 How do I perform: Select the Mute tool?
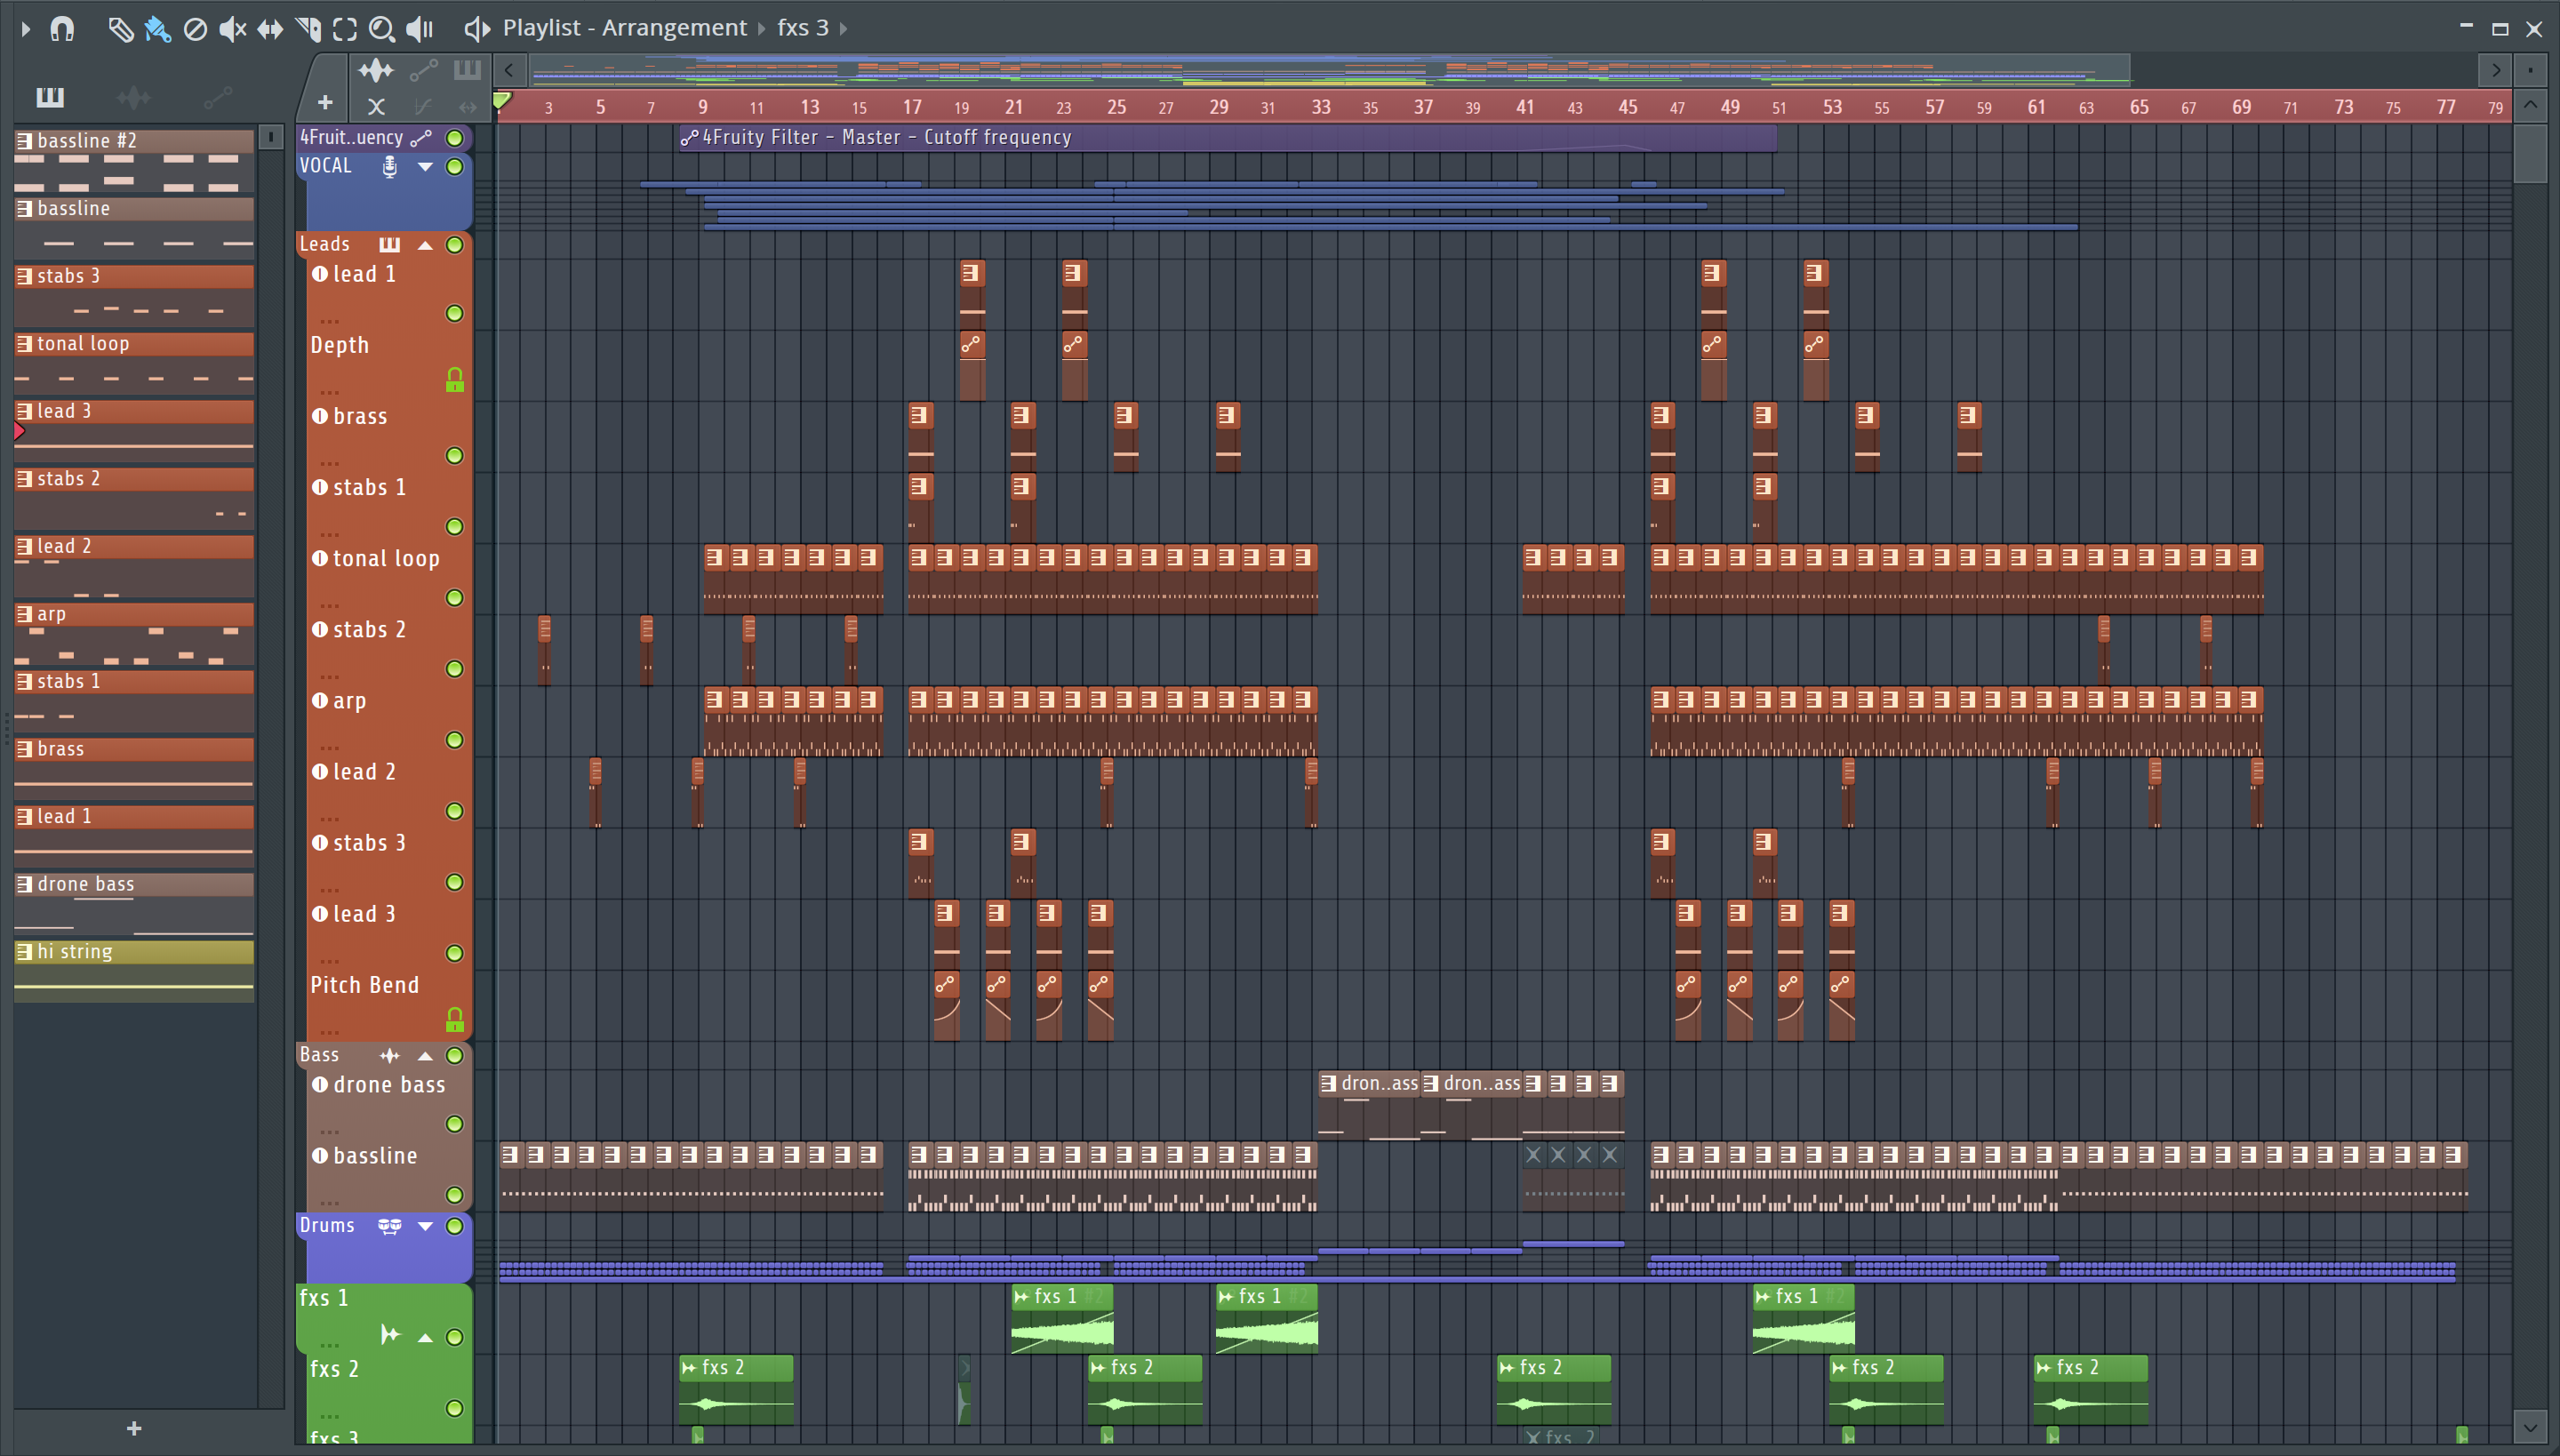point(232,29)
